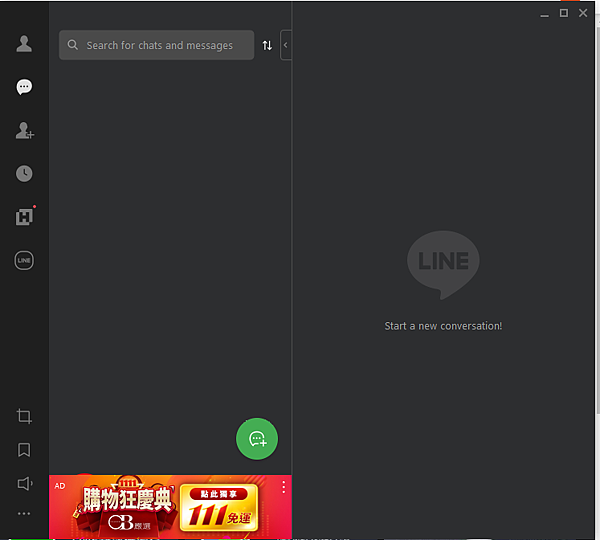
Task: Switch to the Chats tab
Action: coord(24,87)
